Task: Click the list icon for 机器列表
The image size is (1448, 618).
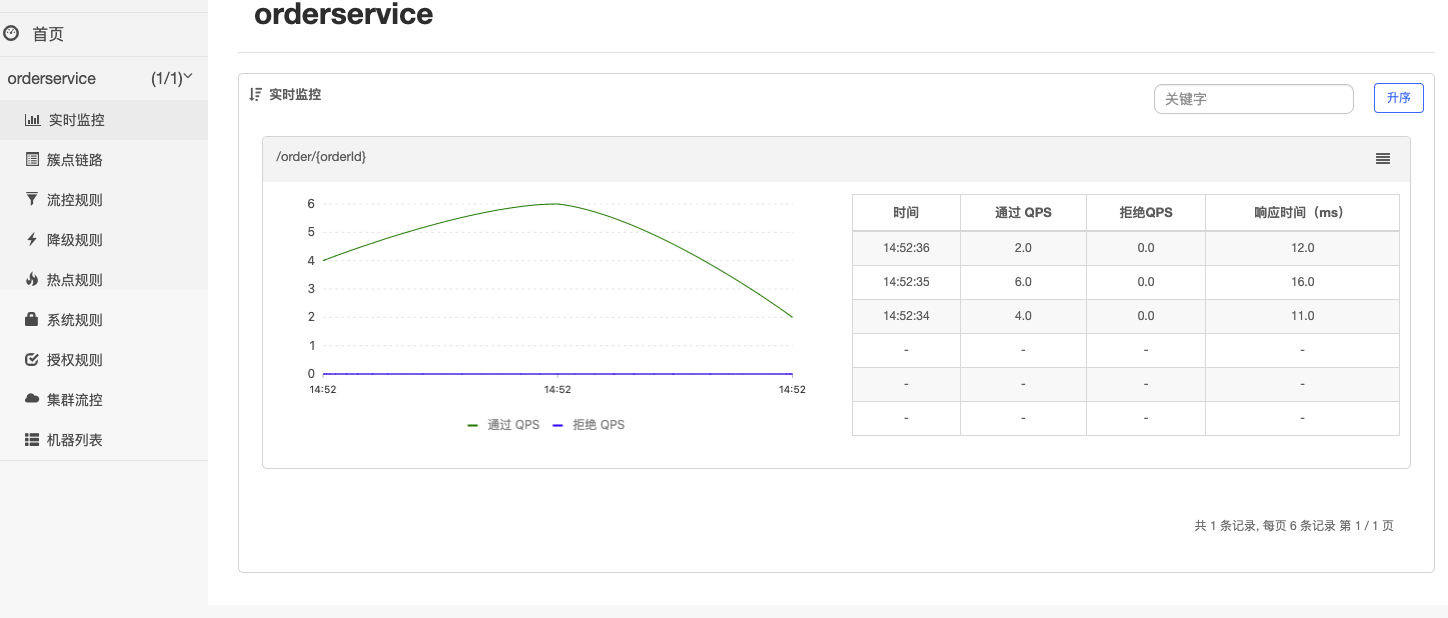Action: click(x=32, y=439)
